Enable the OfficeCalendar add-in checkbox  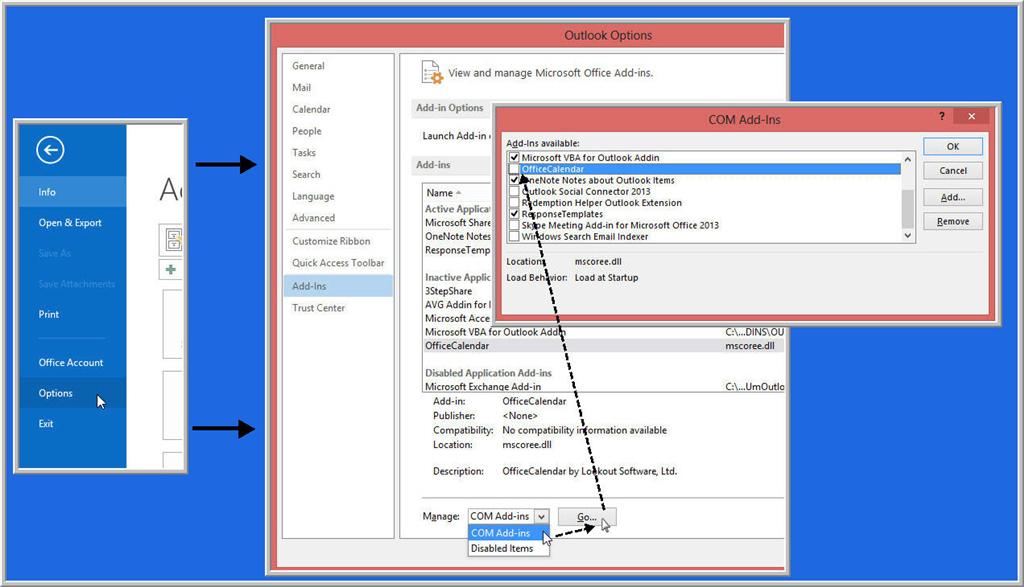point(514,169)
